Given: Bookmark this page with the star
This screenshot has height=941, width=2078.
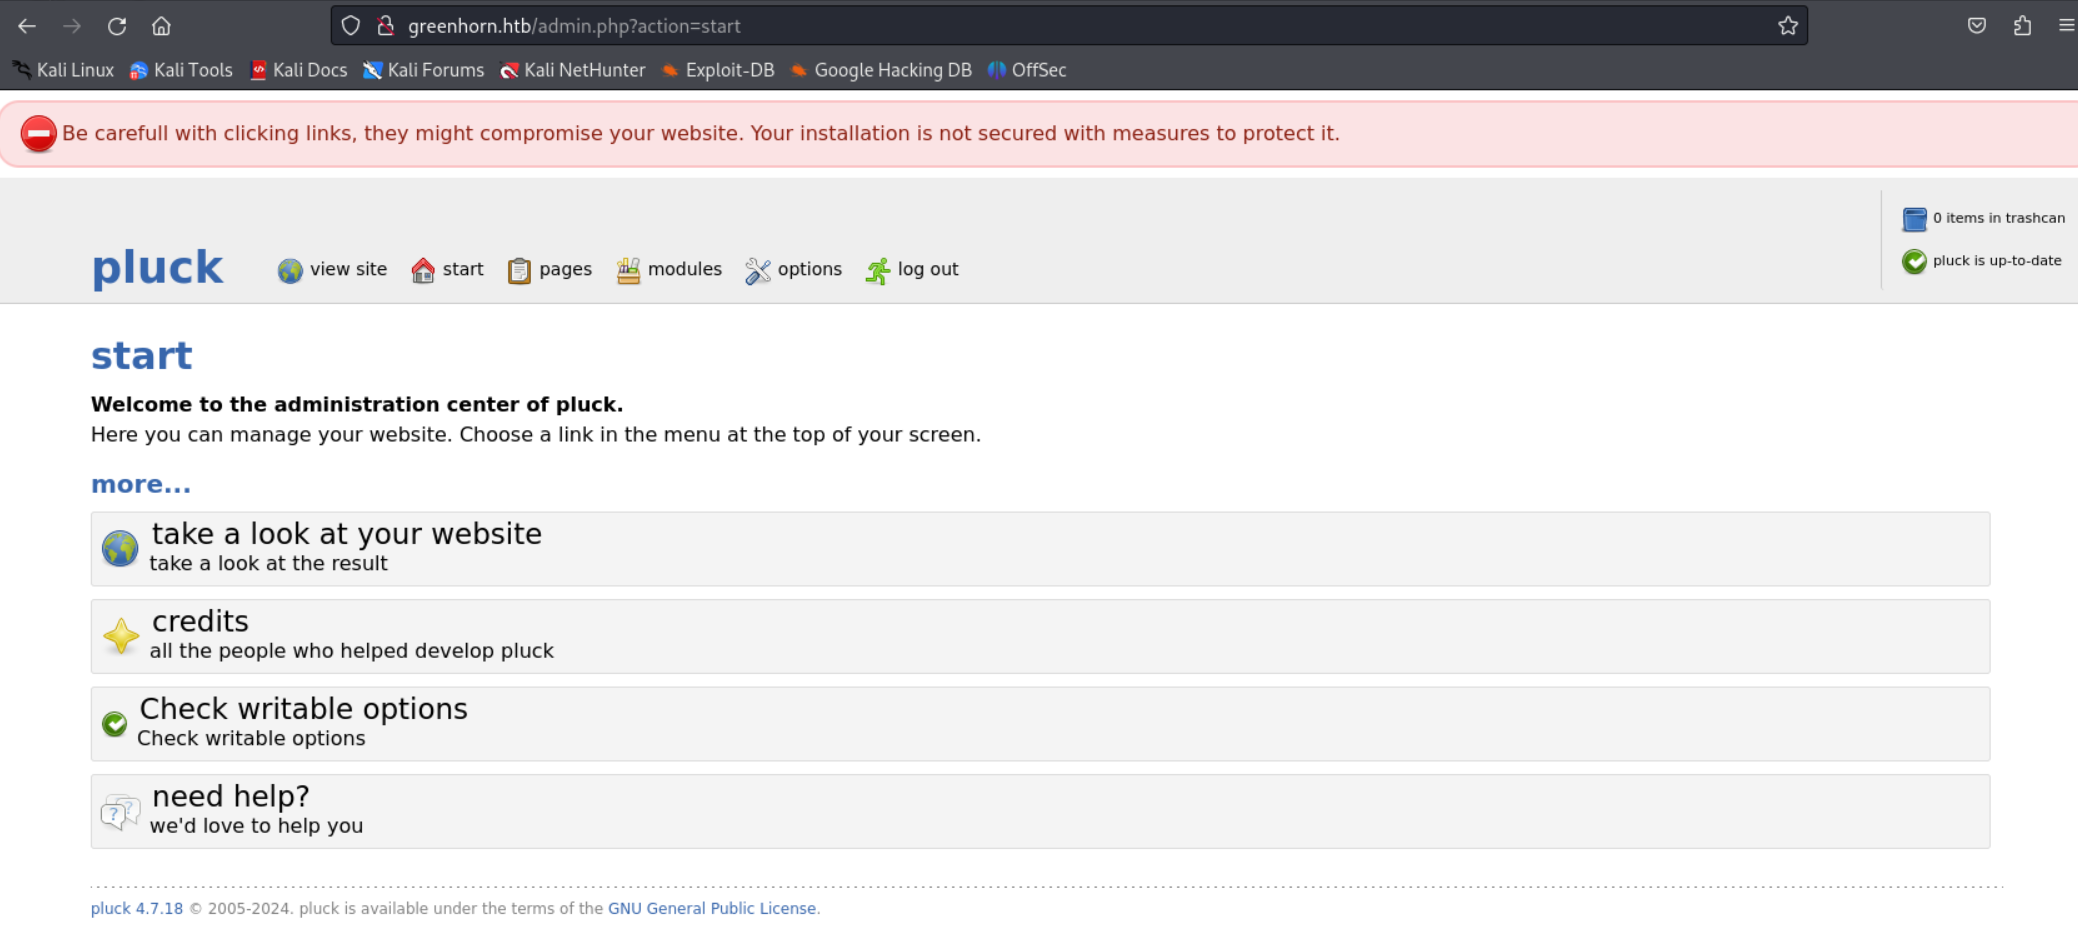Looking at the screenshot, I should point(1788,25).
